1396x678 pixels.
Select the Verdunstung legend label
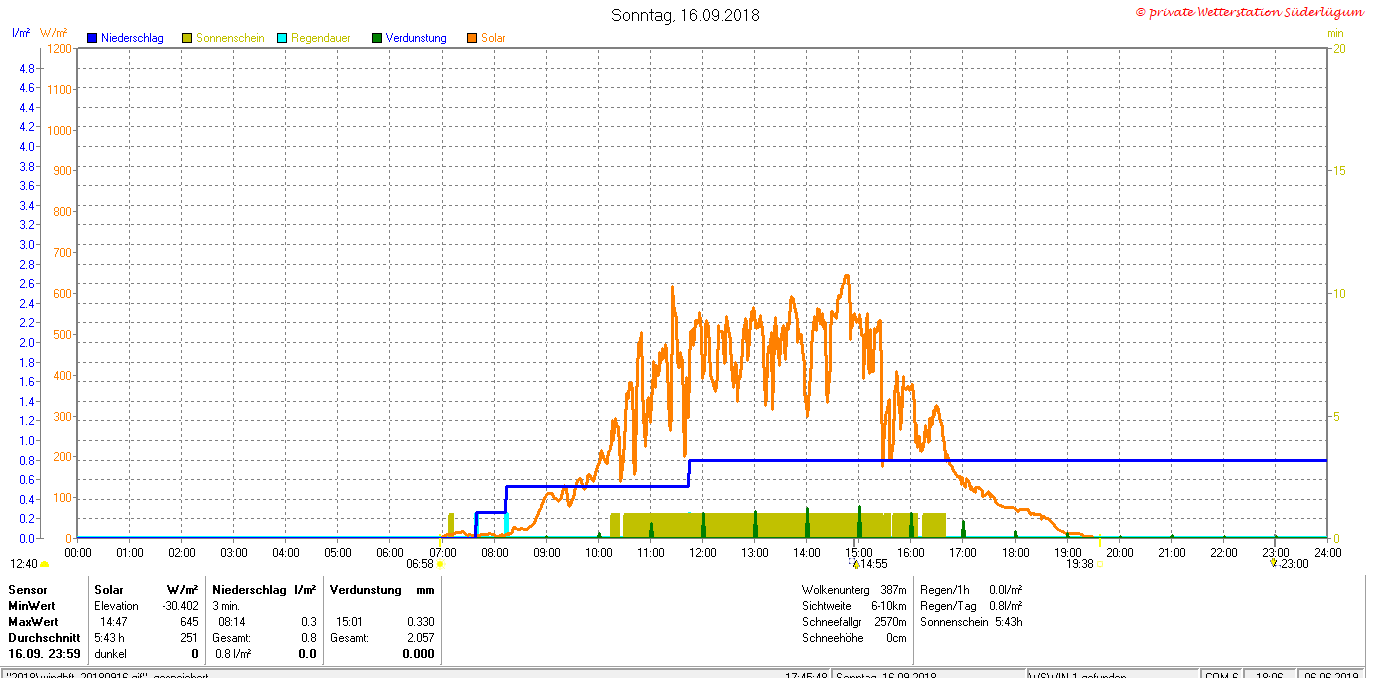tap(416, 38)
